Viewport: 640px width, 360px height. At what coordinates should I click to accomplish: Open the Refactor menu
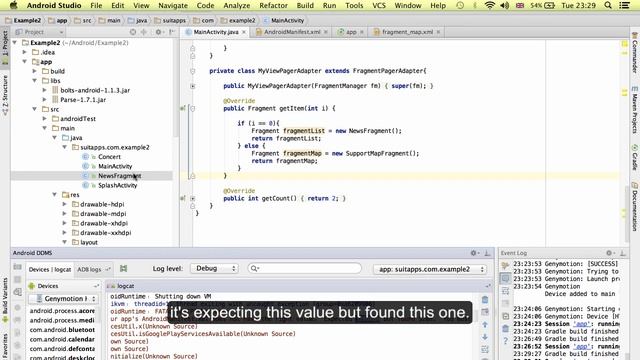pos(273,5)
